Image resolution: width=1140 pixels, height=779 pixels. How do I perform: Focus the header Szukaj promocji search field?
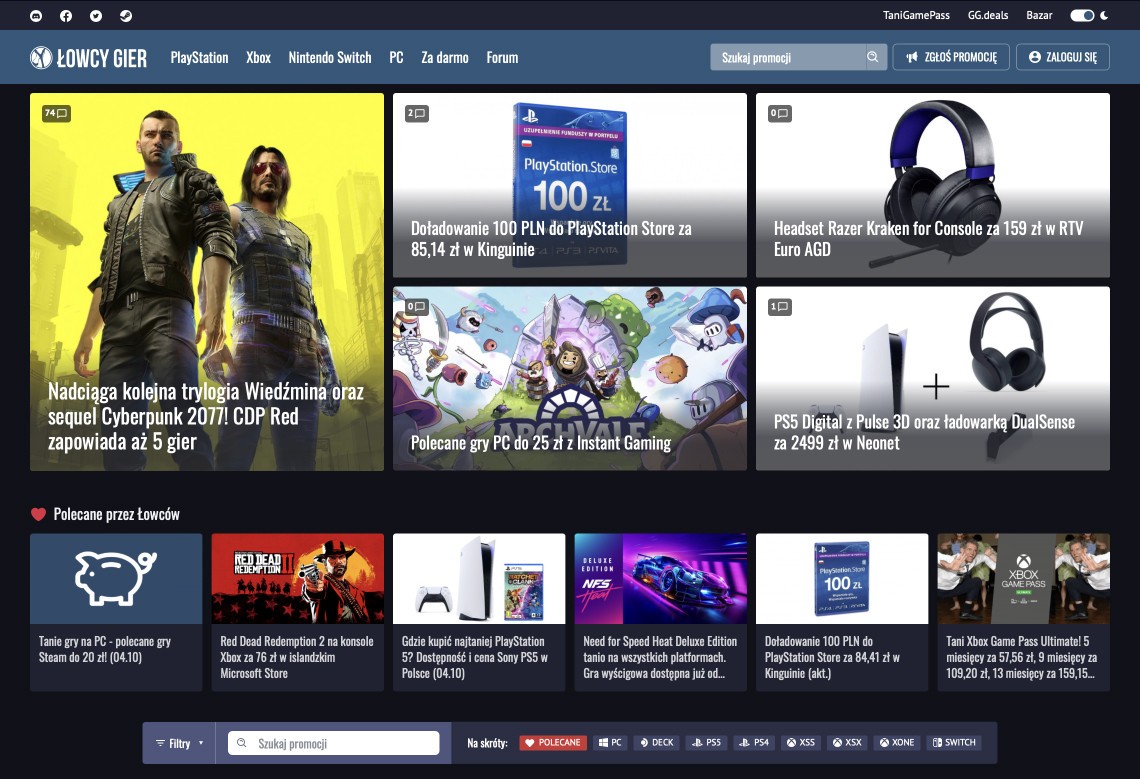pos(787,57)
